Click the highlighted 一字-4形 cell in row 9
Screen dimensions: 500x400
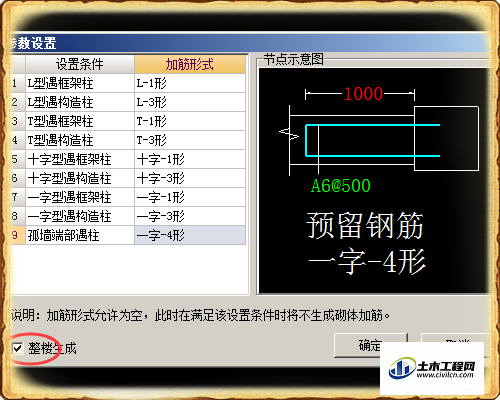[190, 235]
